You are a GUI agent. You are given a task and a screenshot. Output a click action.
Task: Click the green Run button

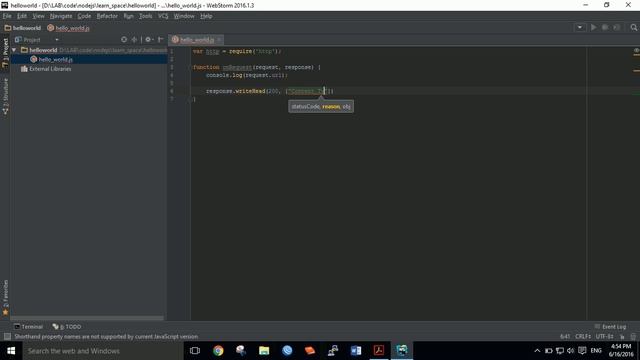(593, 27)
